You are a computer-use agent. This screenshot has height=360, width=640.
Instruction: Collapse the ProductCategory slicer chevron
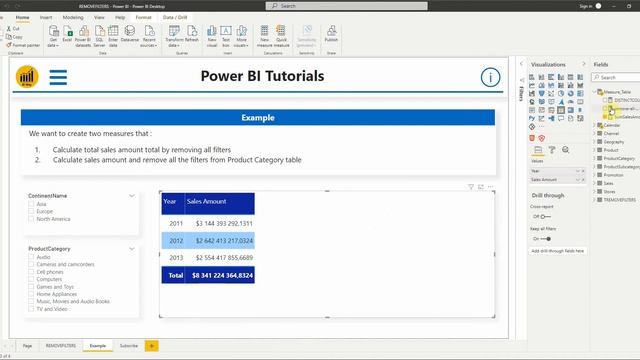click(x=131, y=249)
